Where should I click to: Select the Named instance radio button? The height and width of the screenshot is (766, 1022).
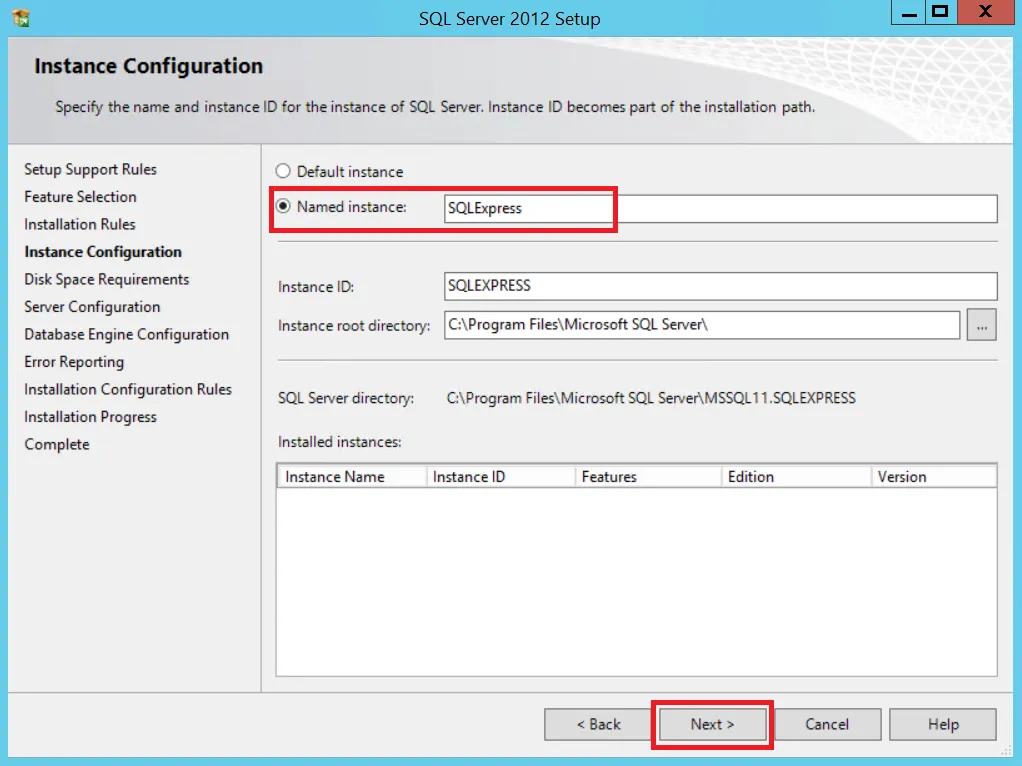[282, 206]
